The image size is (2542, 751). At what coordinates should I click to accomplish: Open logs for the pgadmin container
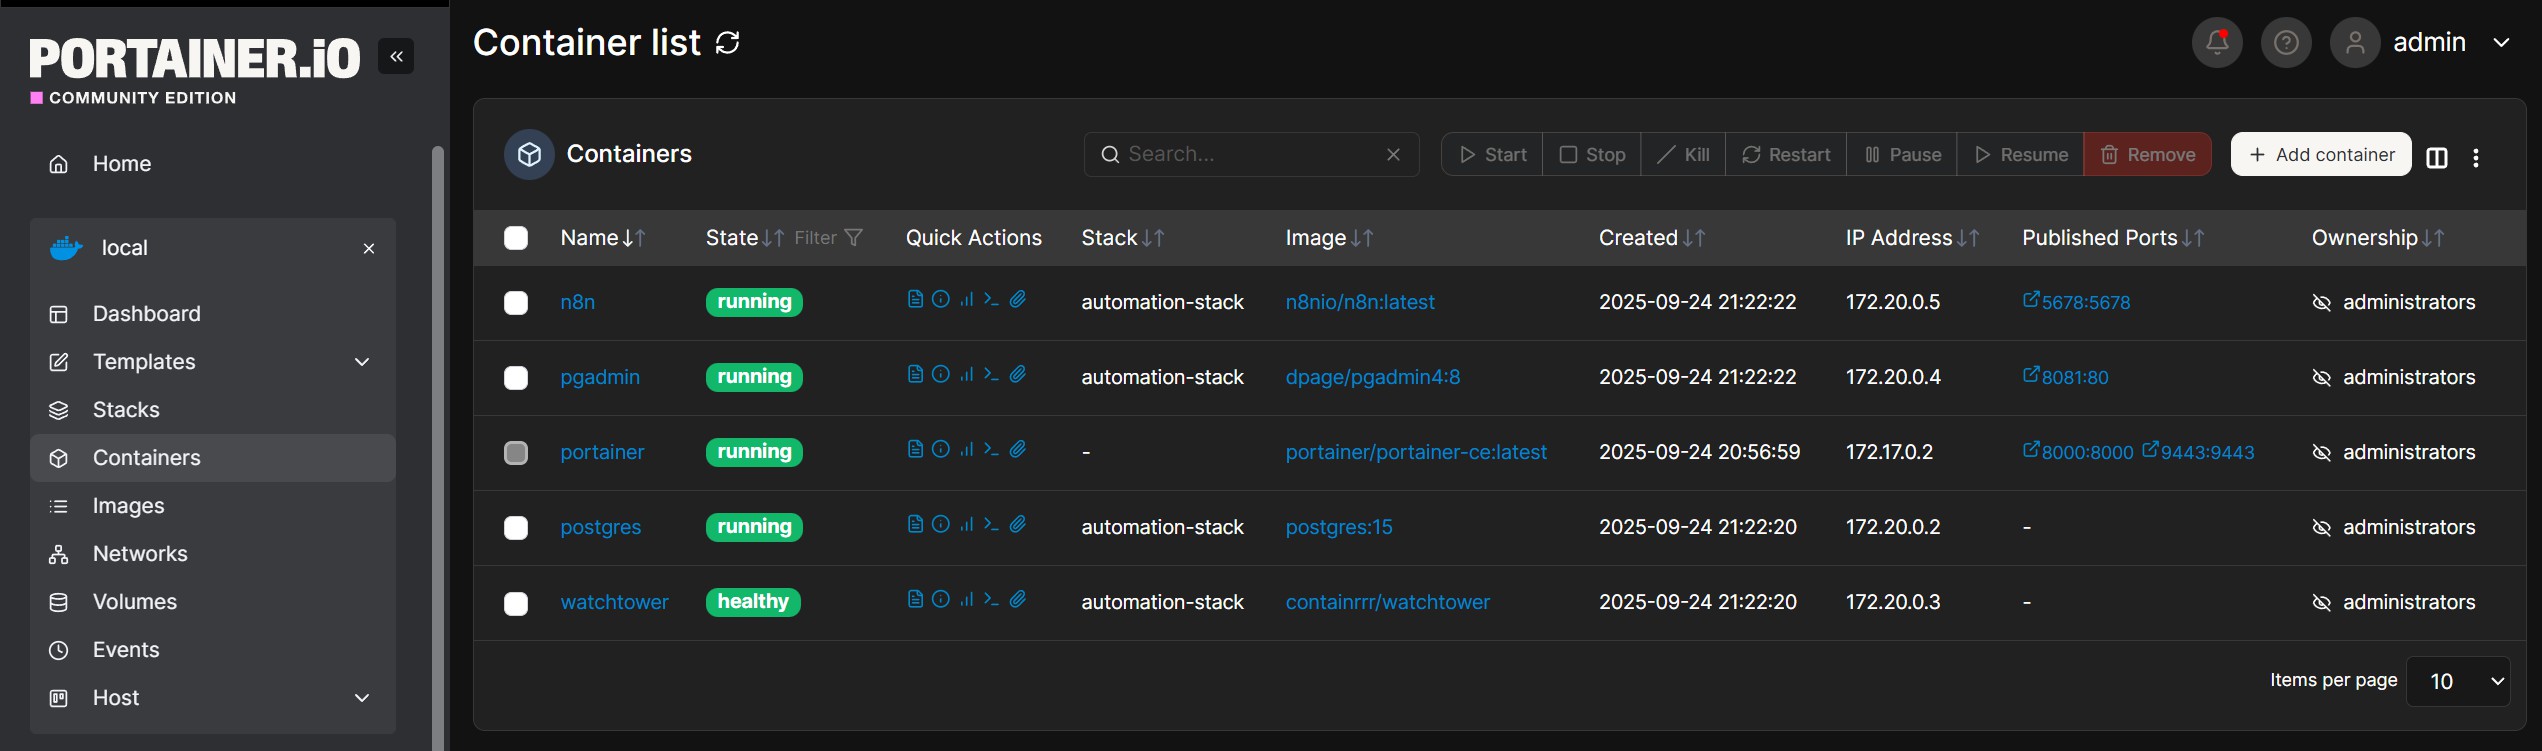click(x=915, y=374)
